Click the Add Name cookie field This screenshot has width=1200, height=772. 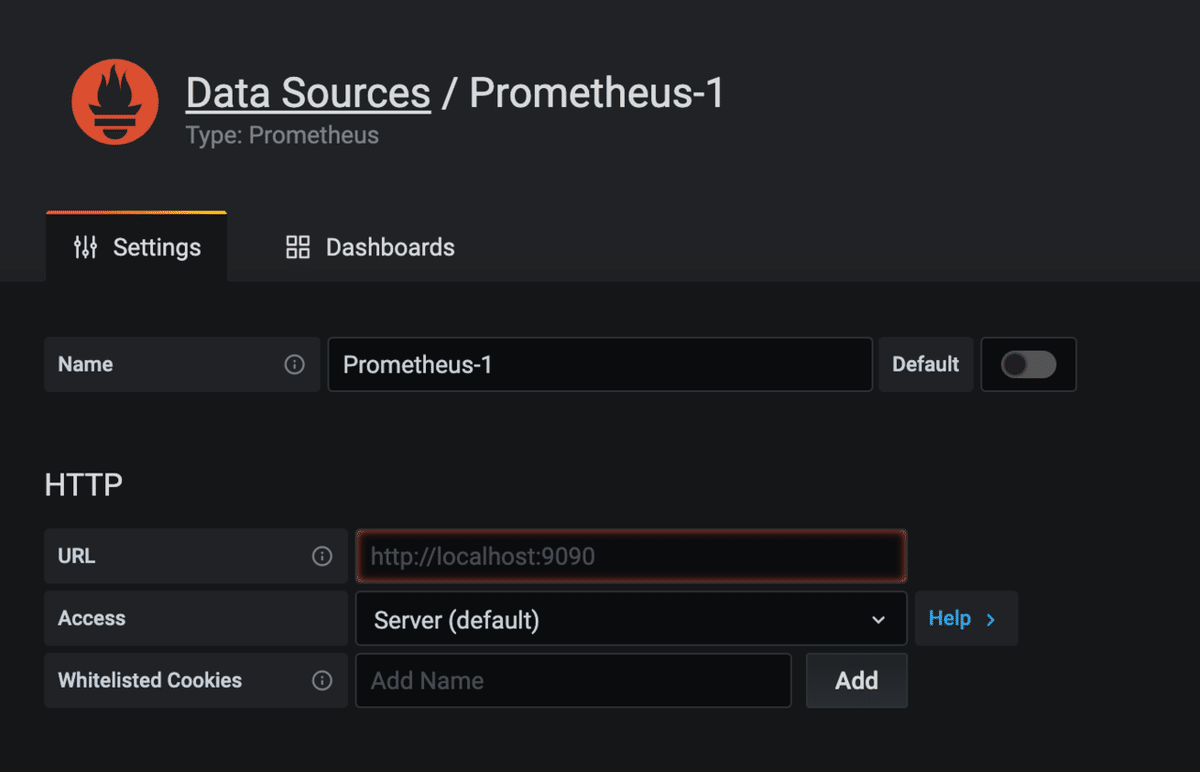click(573, 680)
